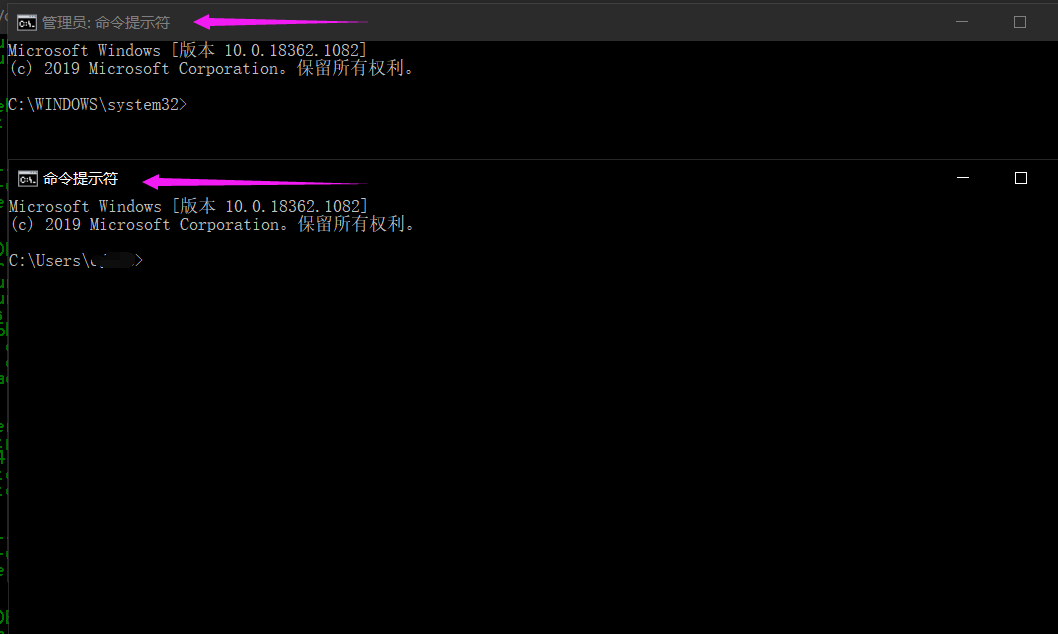The width and height of the screenshot is (1058, 634).
Task: Click version line in the administrator window
Action: click(x=187, y=50)
